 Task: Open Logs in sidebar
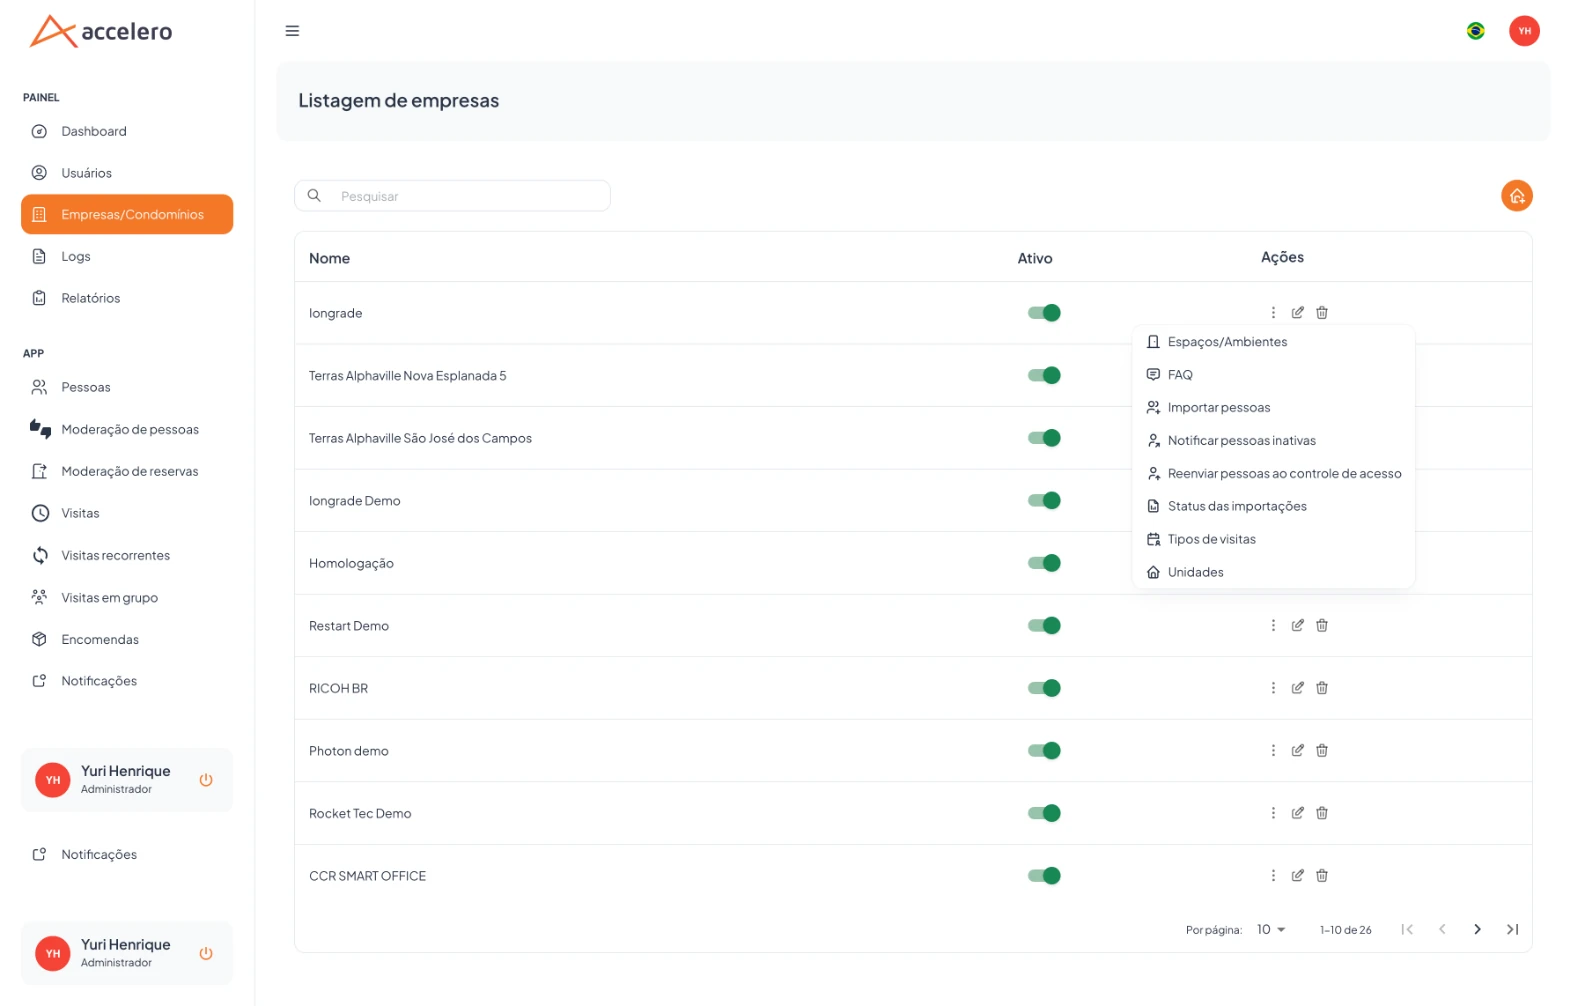127,257
